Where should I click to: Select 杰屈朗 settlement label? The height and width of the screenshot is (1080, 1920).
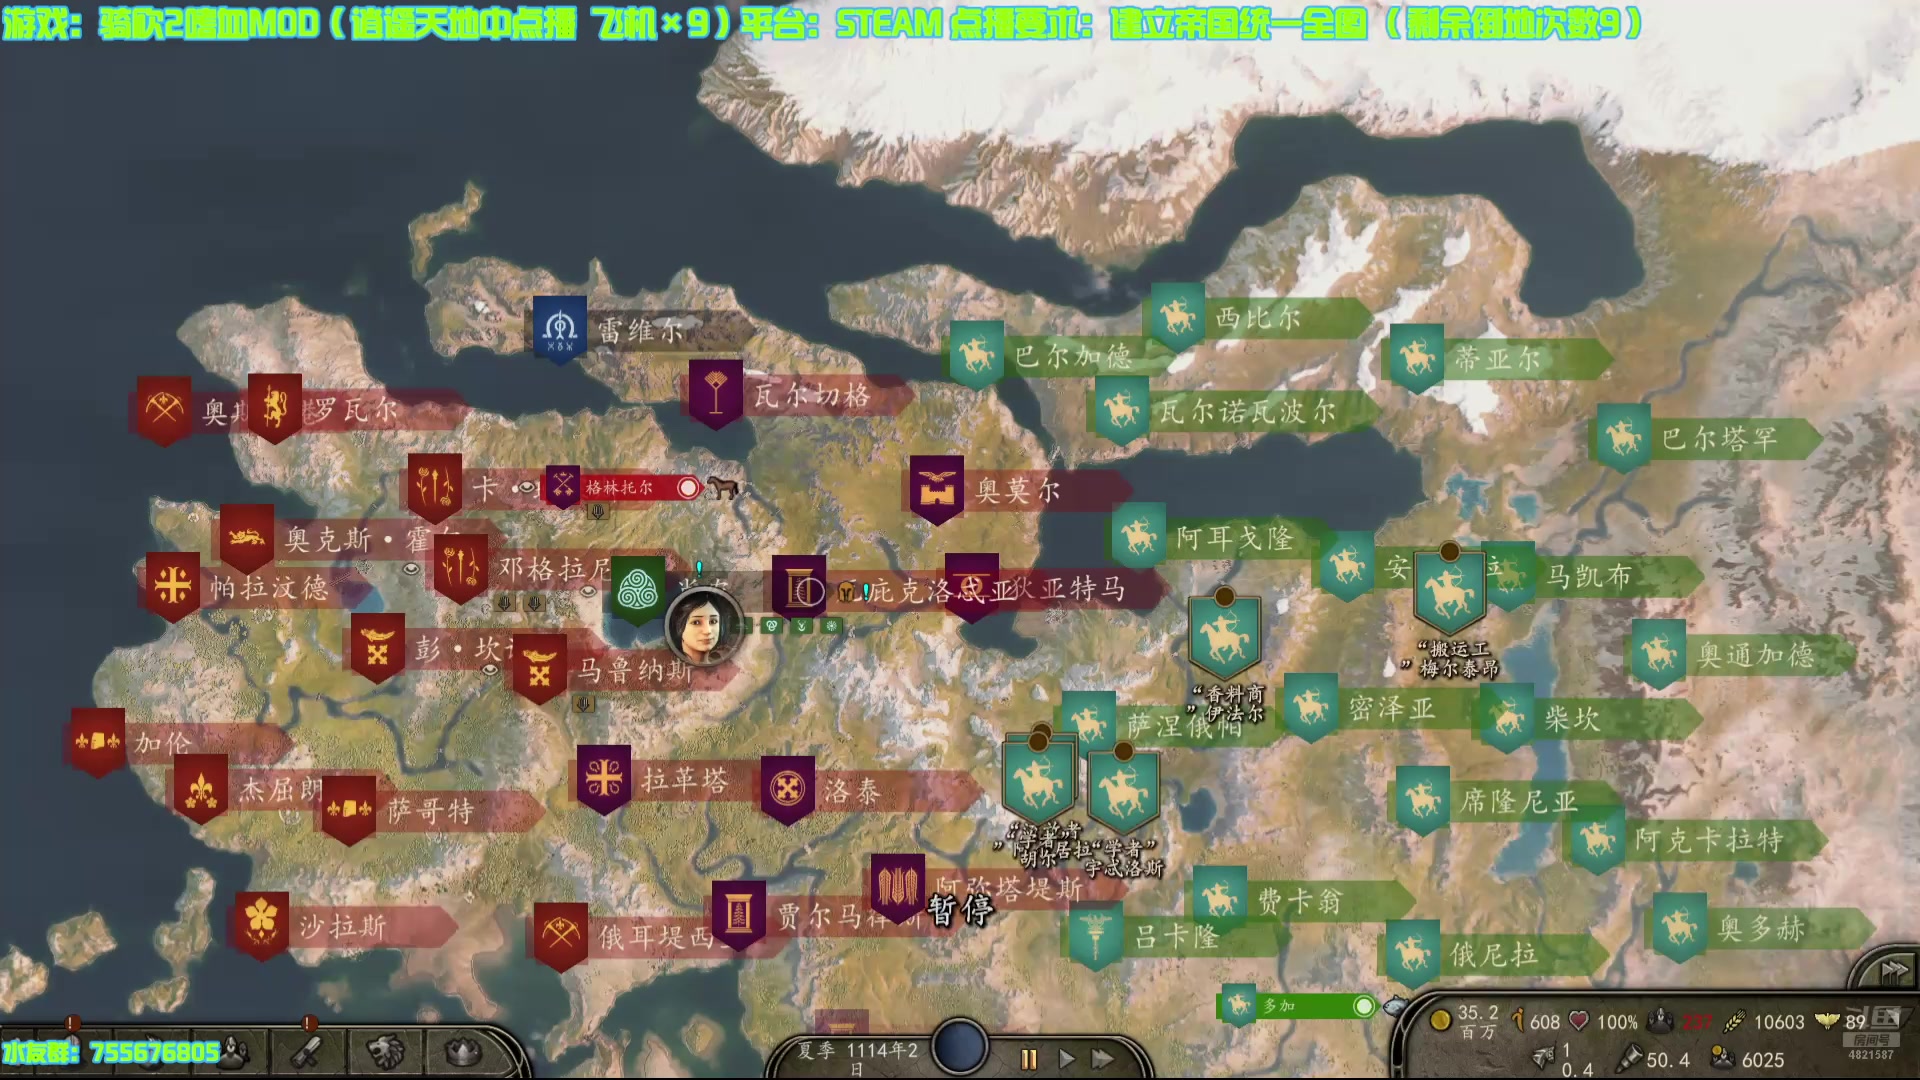click(280, 790)
